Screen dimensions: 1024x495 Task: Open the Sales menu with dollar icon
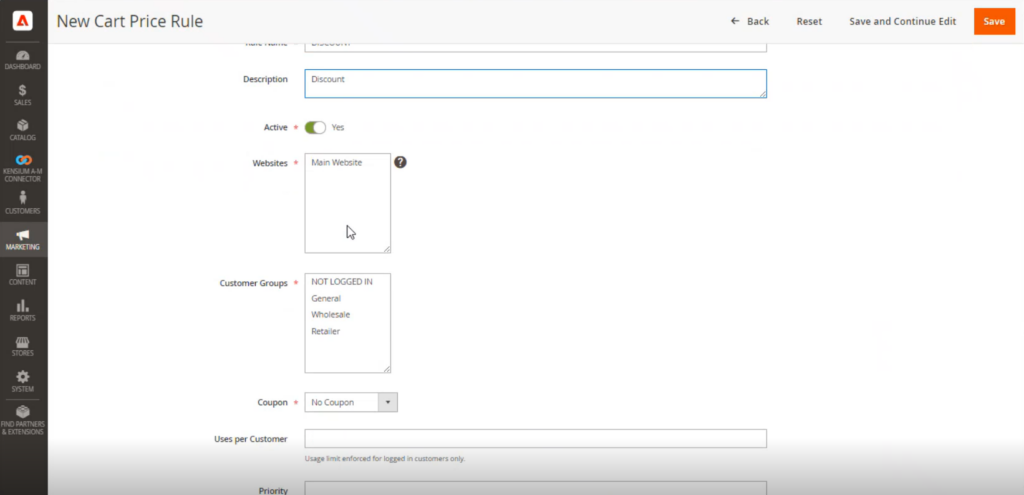click(x=23, y=96)
